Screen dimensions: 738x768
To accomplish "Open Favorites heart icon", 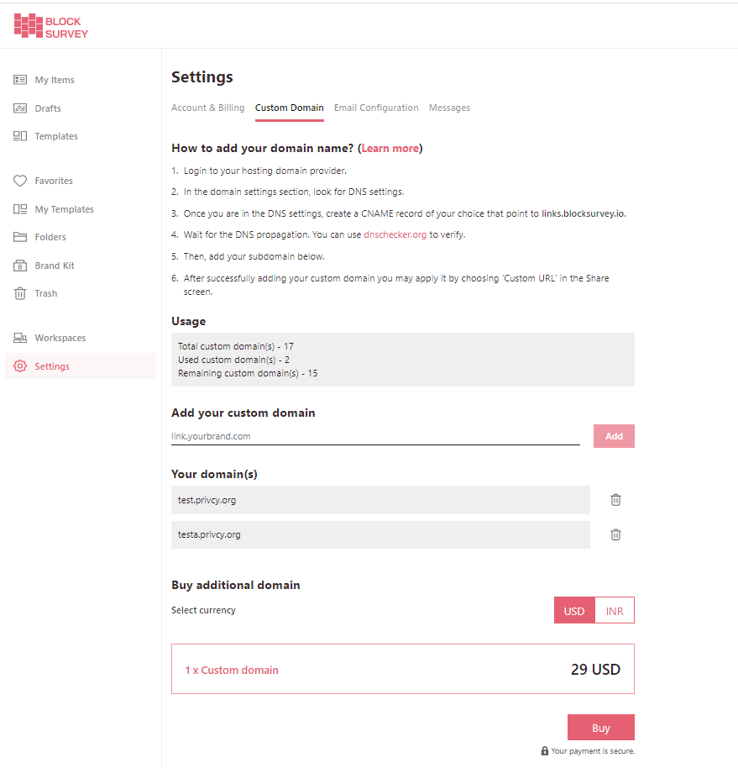I will (x=20, y=181).
